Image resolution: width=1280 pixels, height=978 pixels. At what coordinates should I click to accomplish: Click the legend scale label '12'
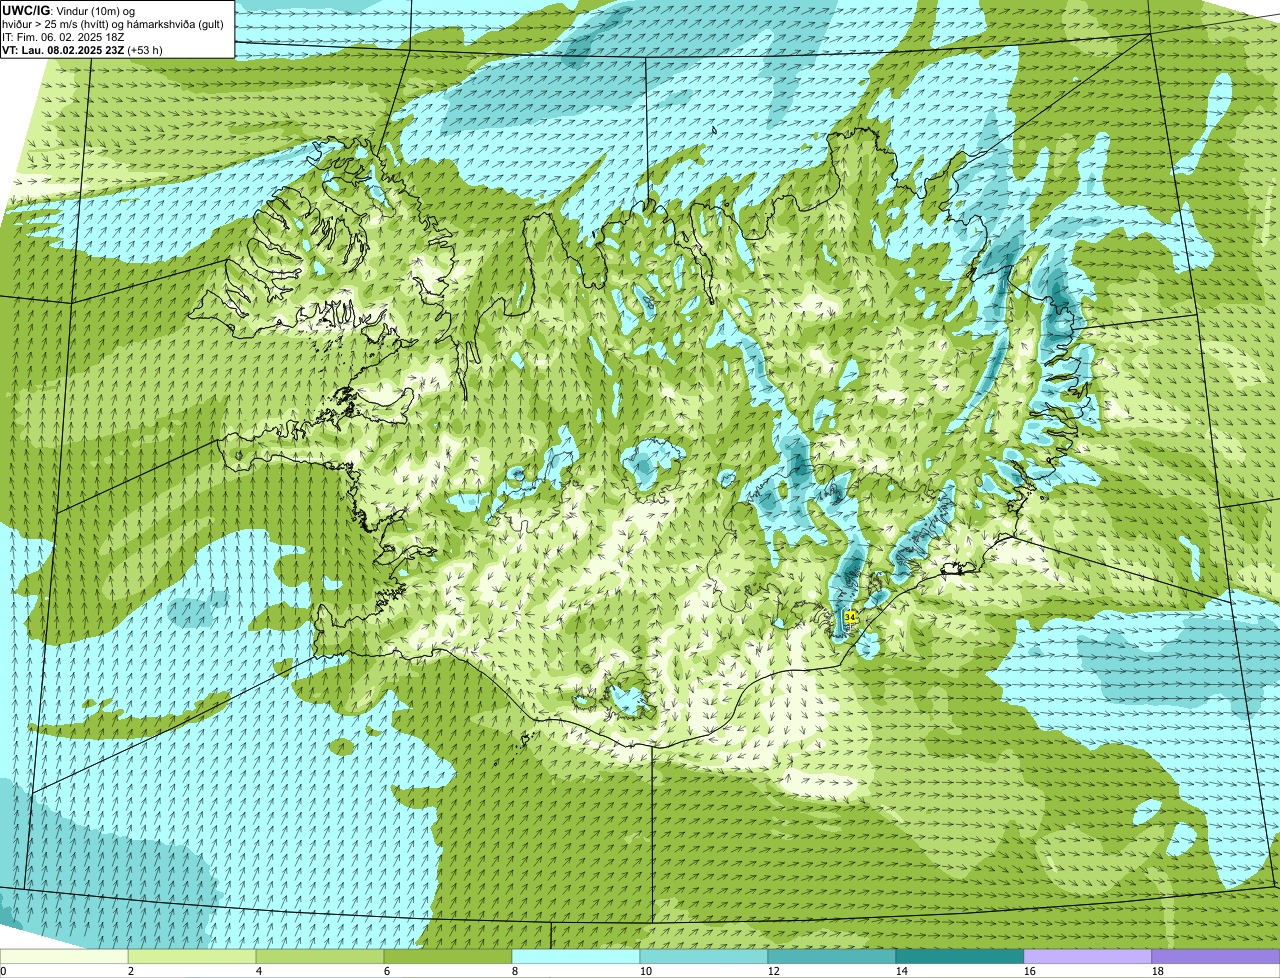(774, 971)
